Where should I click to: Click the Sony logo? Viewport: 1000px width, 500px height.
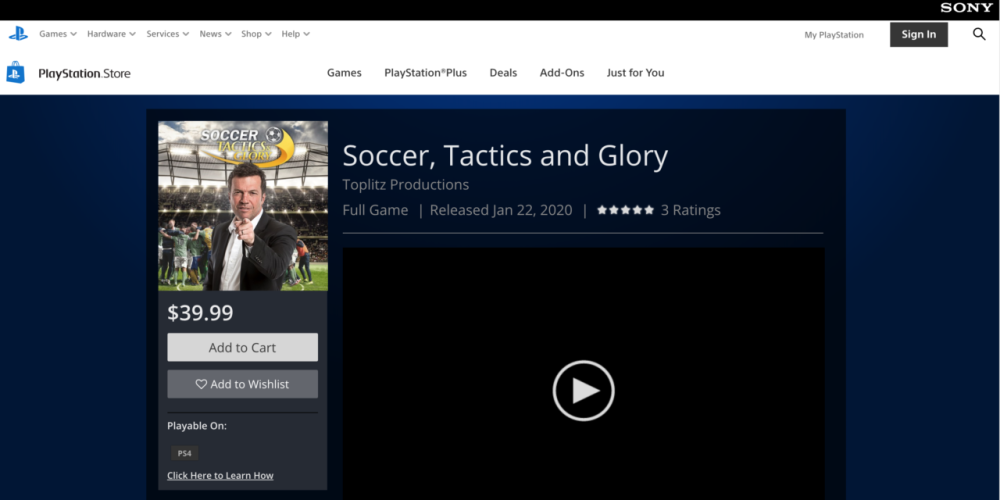pos(966,8)
